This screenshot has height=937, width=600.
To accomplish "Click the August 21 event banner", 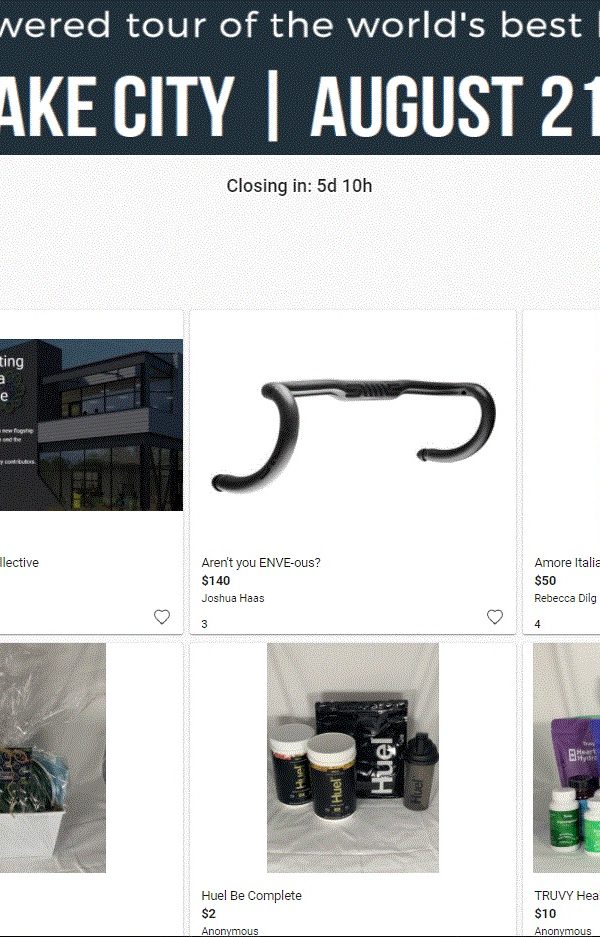I will tap(300, 77).
